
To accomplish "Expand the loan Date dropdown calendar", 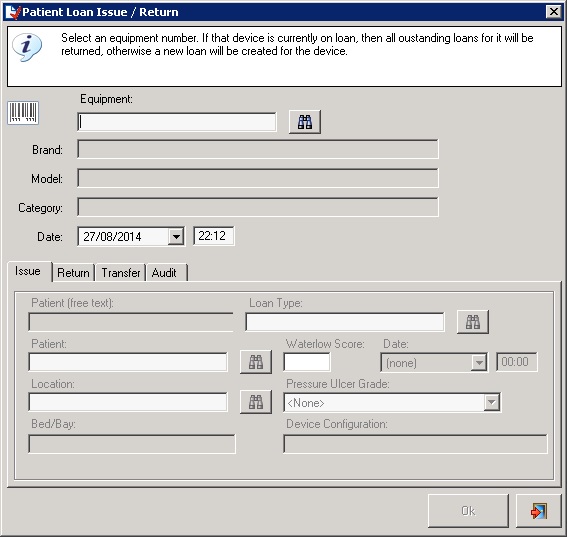I will (x=176, y=236).
